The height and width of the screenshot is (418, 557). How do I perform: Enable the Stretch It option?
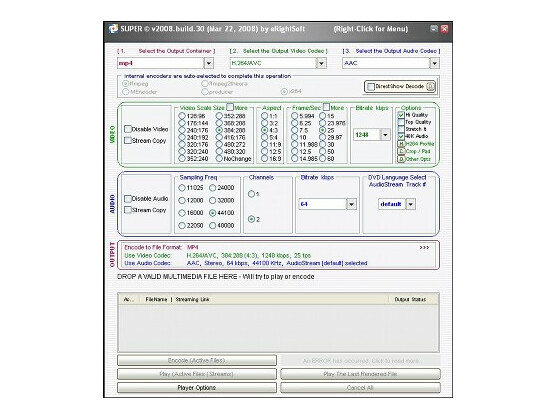pyautogui.click(x=401, y=129)
